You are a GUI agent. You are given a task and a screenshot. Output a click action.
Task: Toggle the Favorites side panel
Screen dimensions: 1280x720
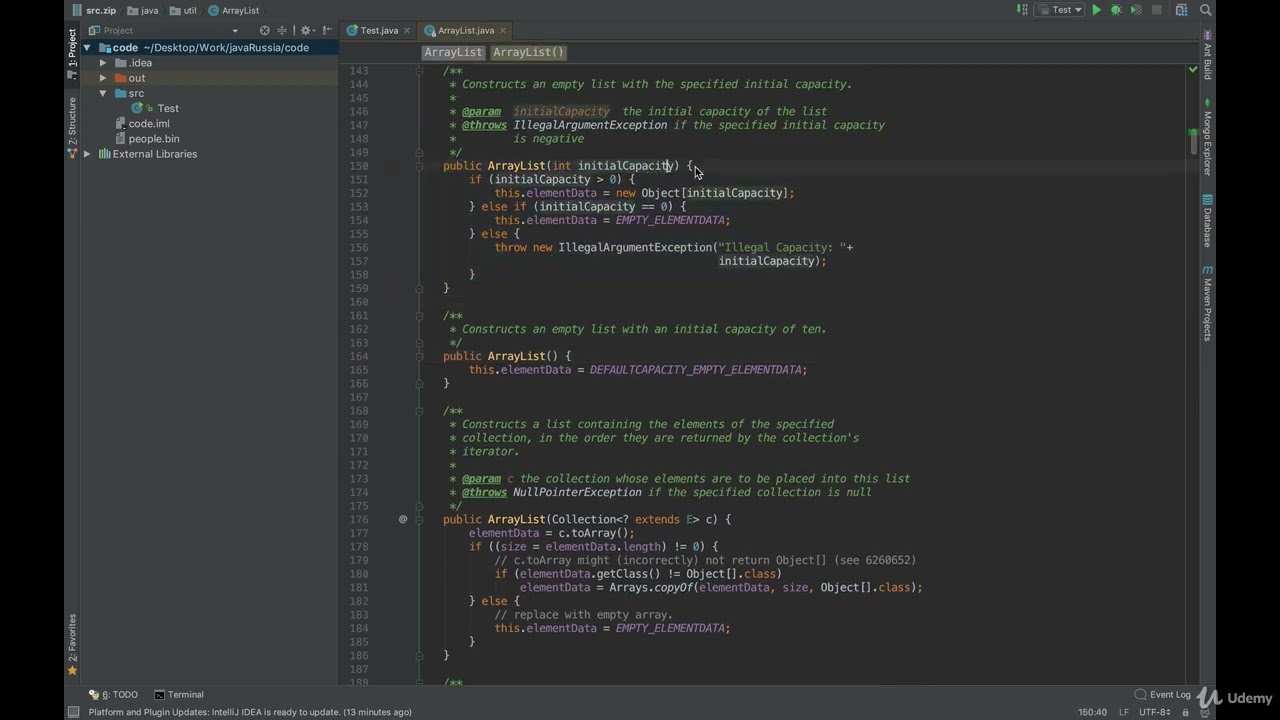coord(72,638)
